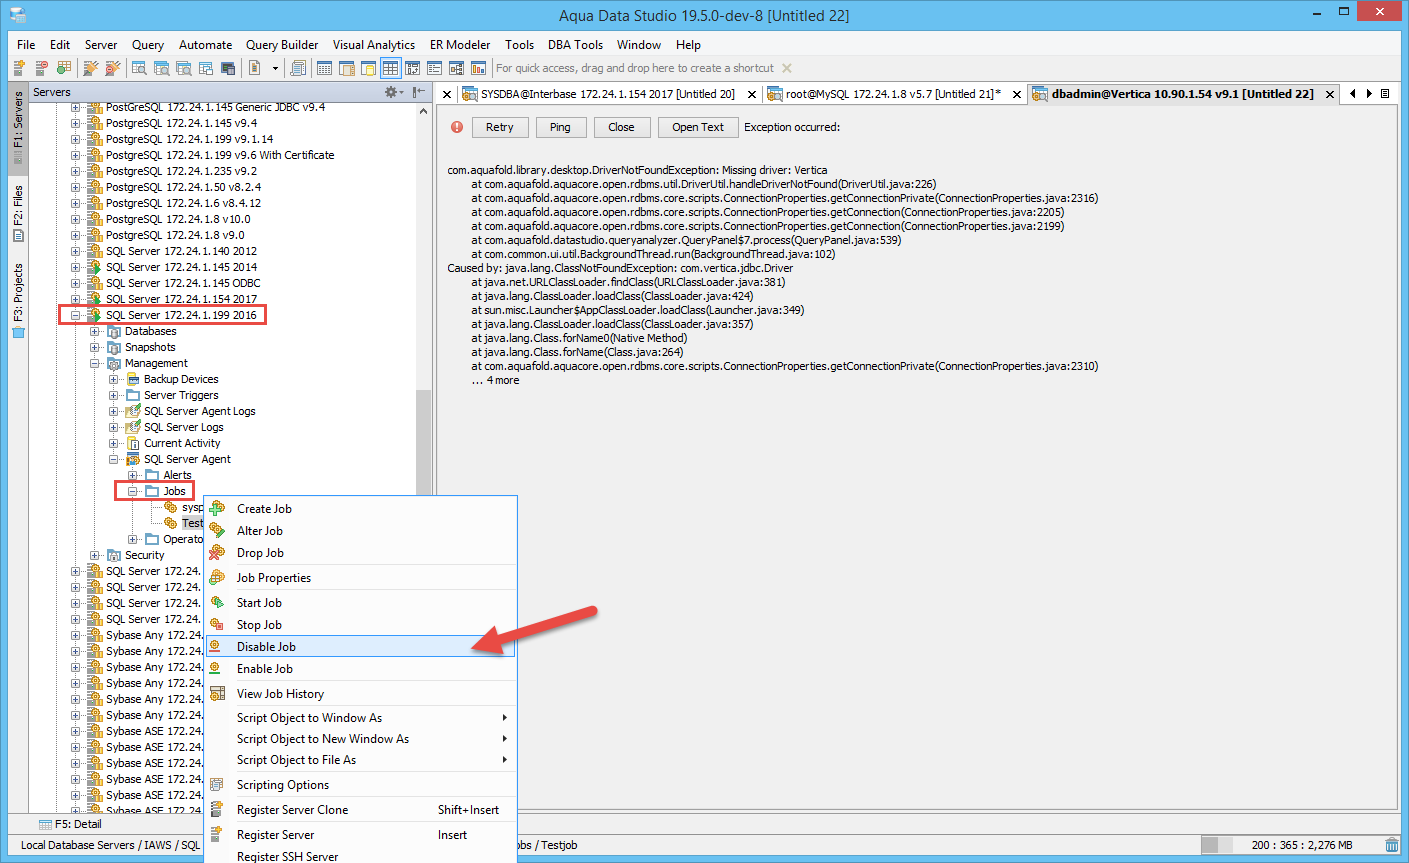Expand the SQL Server 172.24.1.140 2012 node
Viewport: 1409px width, 863px height.
point(75,251)
